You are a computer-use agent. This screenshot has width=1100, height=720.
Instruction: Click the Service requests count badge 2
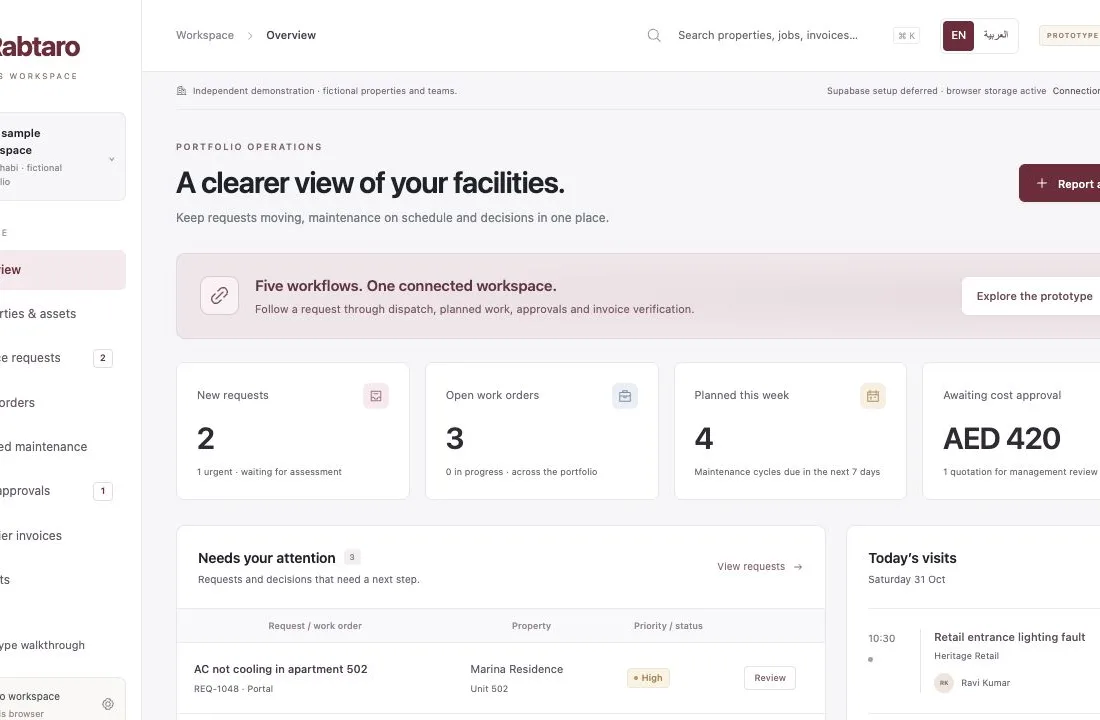point(103,358)
